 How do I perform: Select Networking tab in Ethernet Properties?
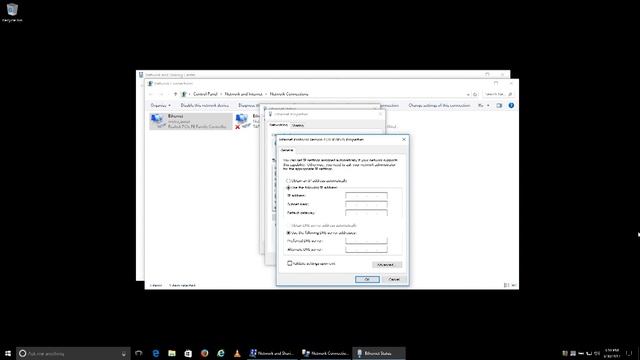coord(278,125)
